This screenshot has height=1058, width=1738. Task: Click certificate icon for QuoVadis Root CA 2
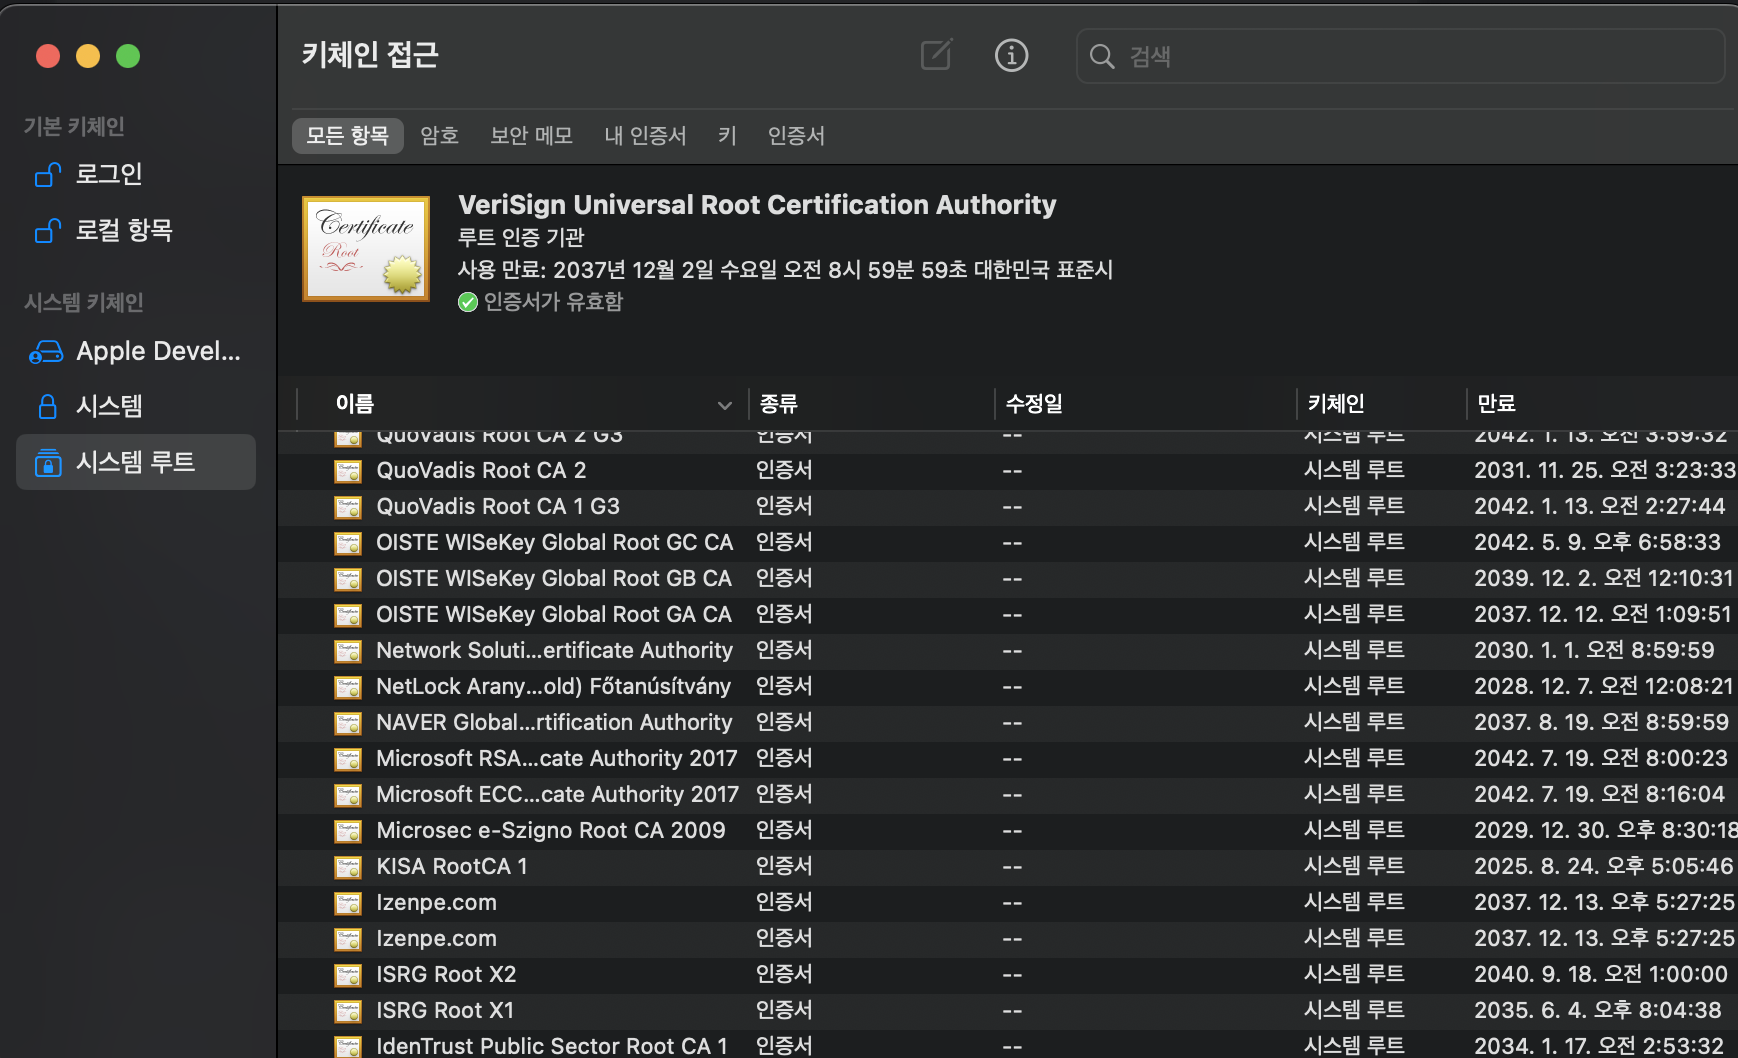coord(348,471)
